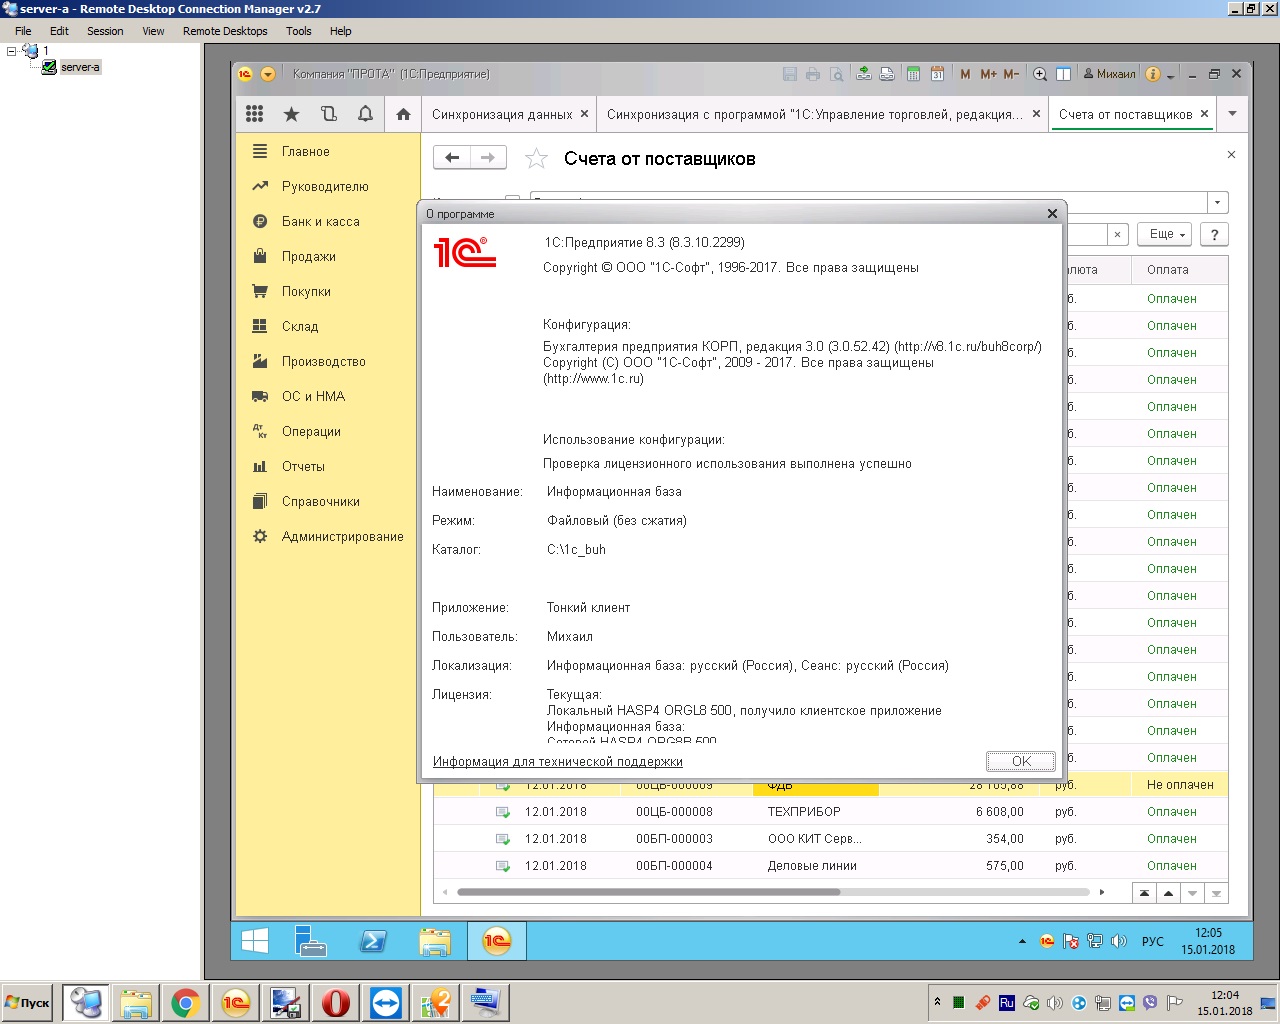This screenshot has width=1280, height=1024.
Task: Open the sections menu grid icon
Action: pos(254,114)
